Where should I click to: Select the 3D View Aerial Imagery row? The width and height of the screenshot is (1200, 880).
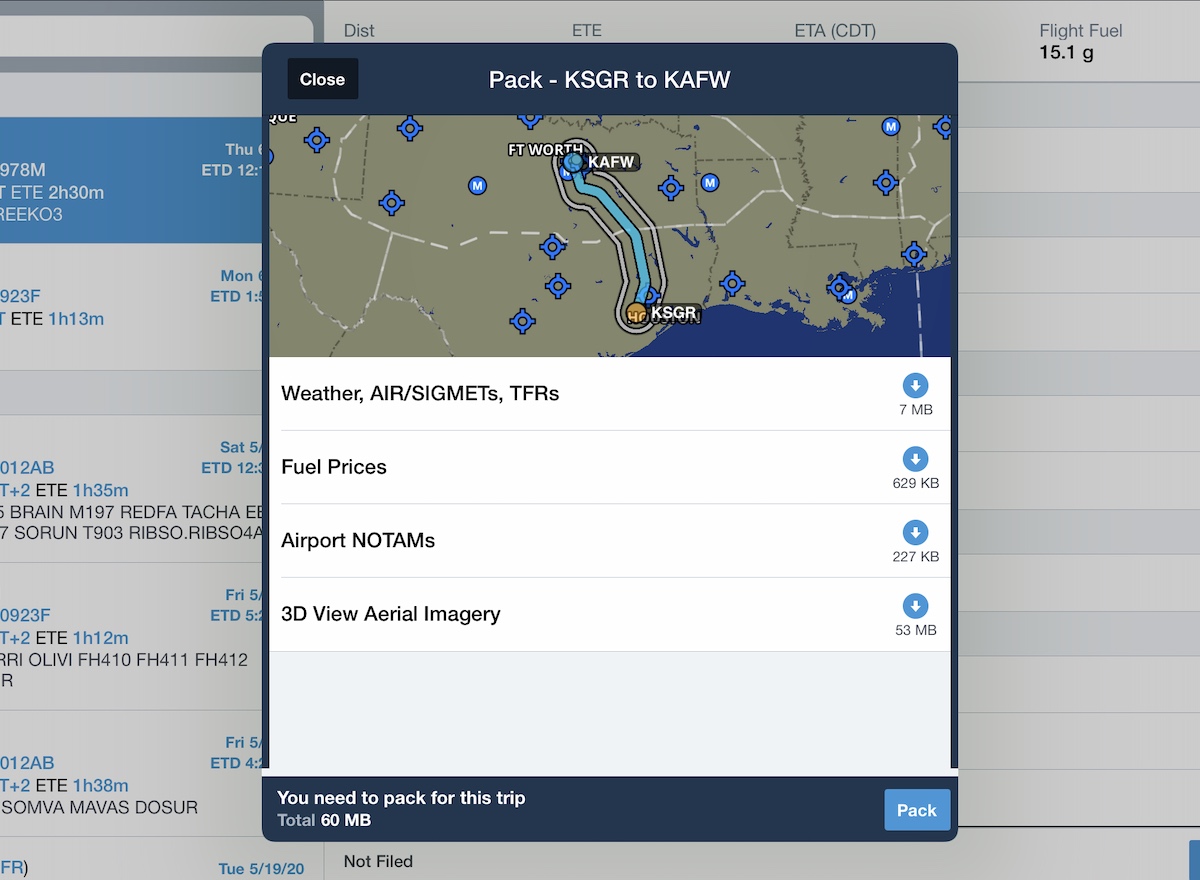click(x=391, y=614)
